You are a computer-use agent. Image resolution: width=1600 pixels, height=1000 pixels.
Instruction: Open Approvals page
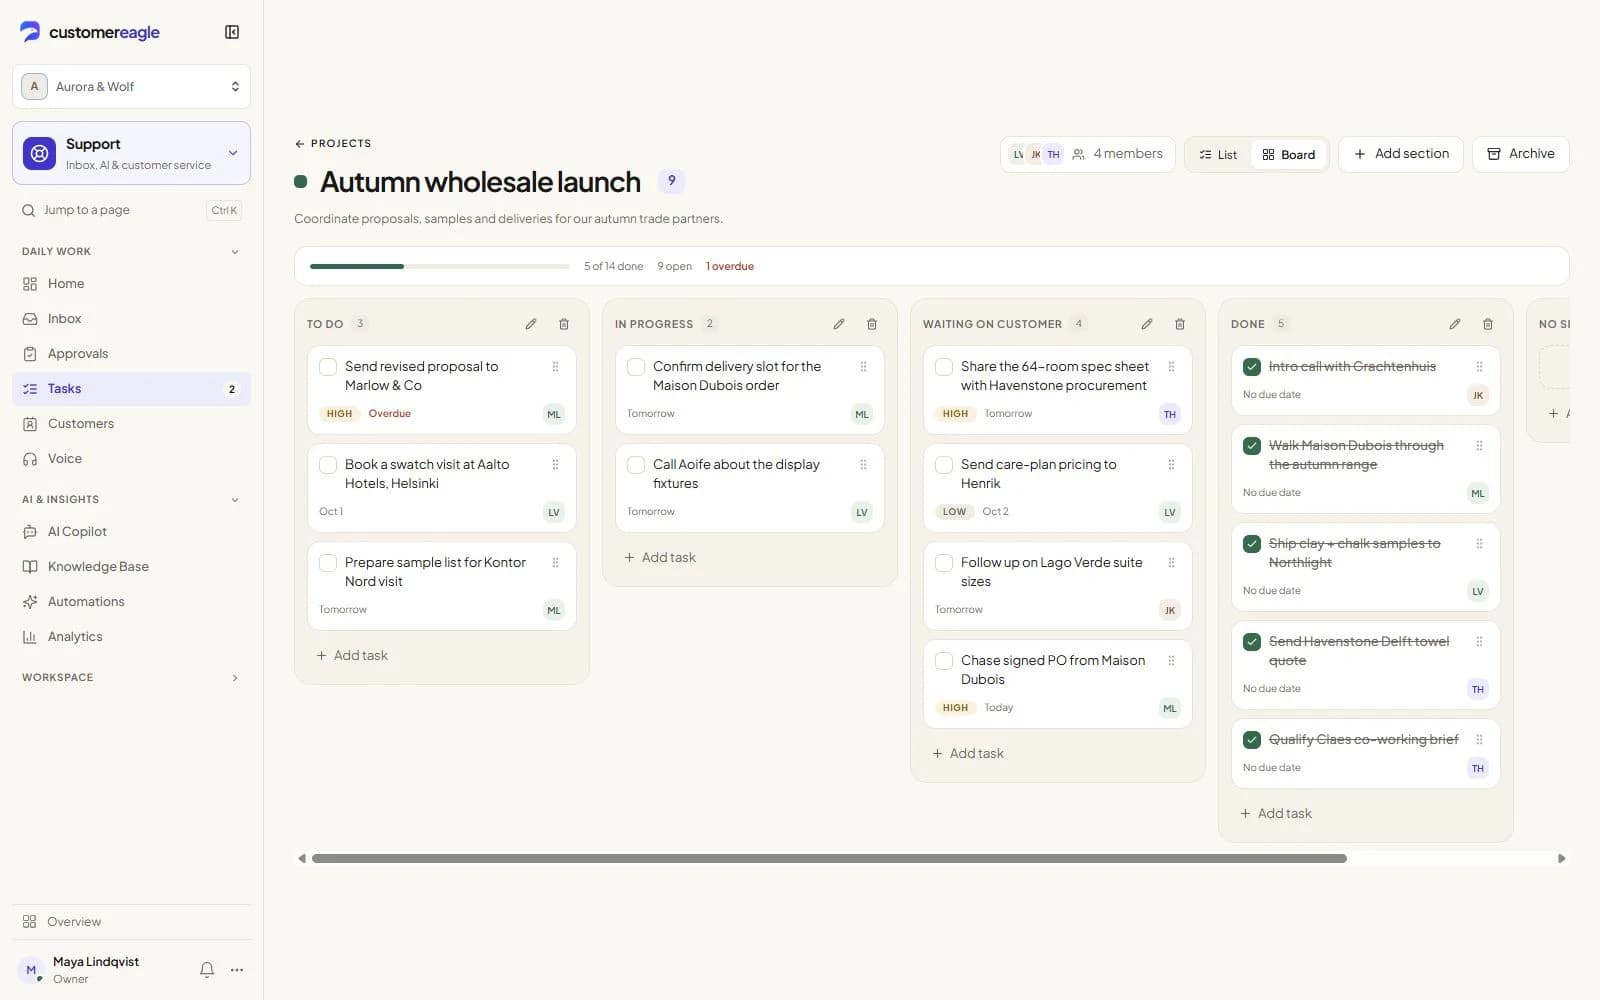click(131, 354)
